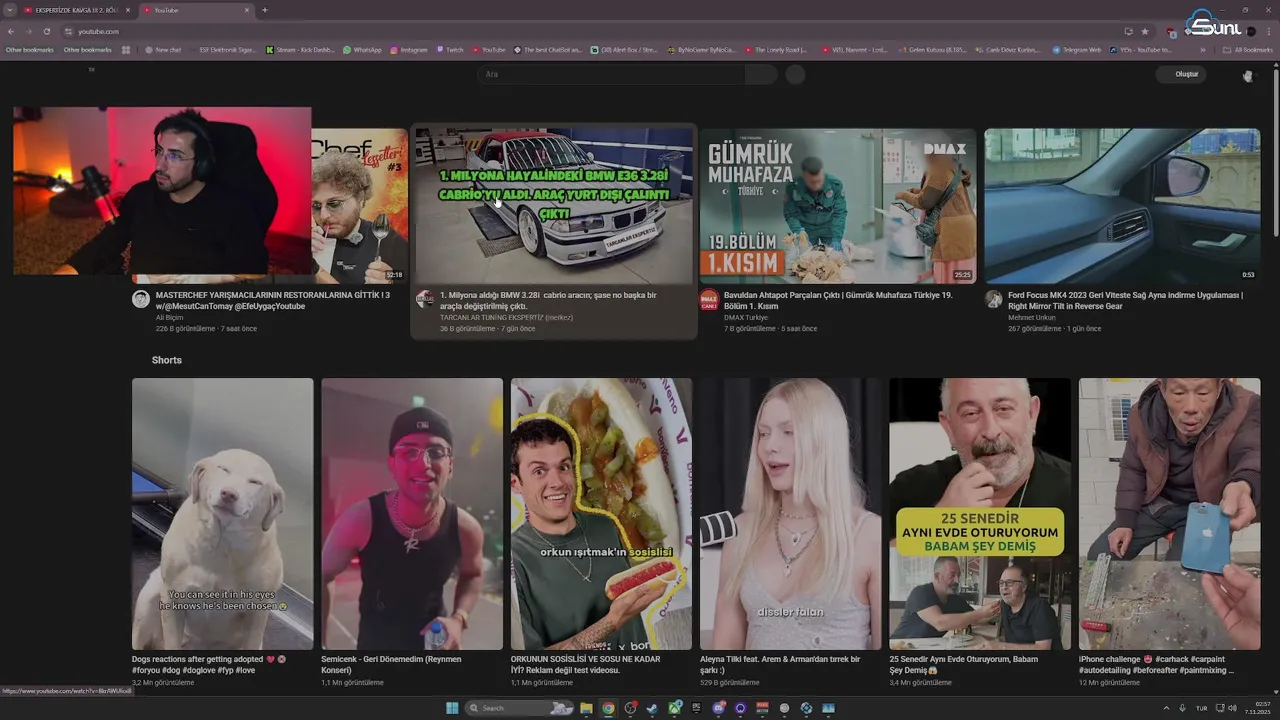
Task: Click the voice search microphone button
Action: click(795, 74)
